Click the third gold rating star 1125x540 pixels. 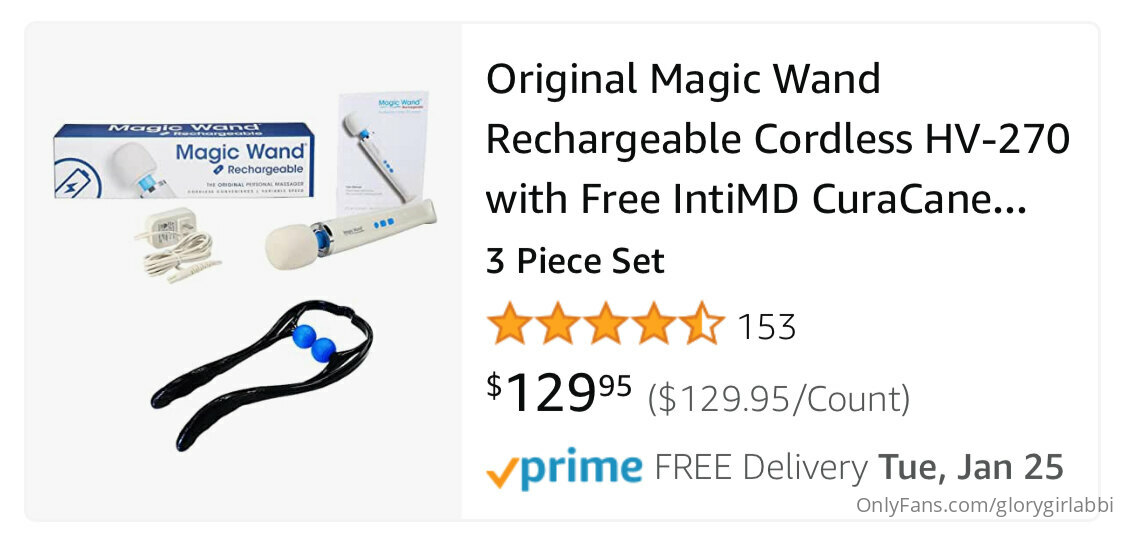[x=606, y=324]
